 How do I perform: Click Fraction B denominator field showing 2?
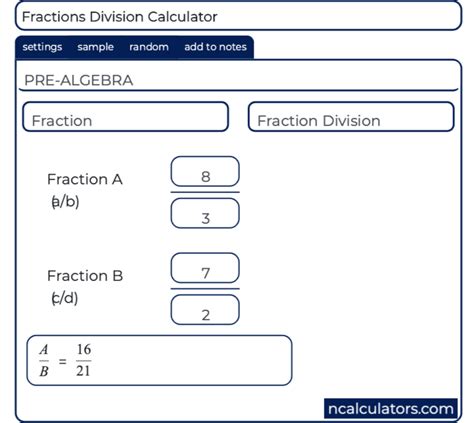click(x=205, y=310)
